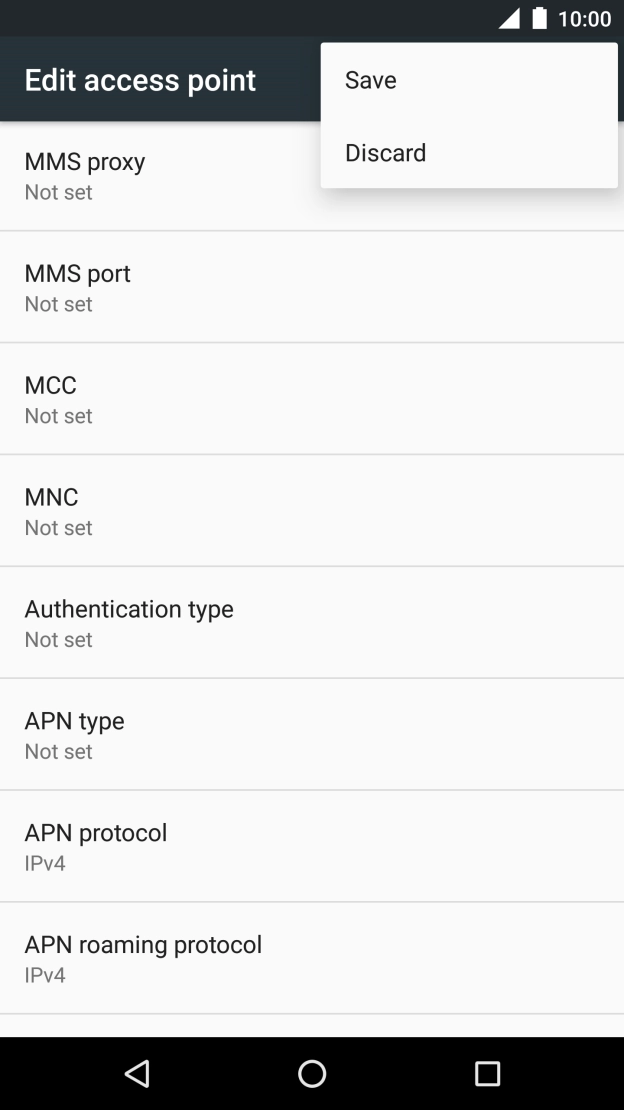
Task: Tap the 10:00 clock in status bar
Action: 584,19
